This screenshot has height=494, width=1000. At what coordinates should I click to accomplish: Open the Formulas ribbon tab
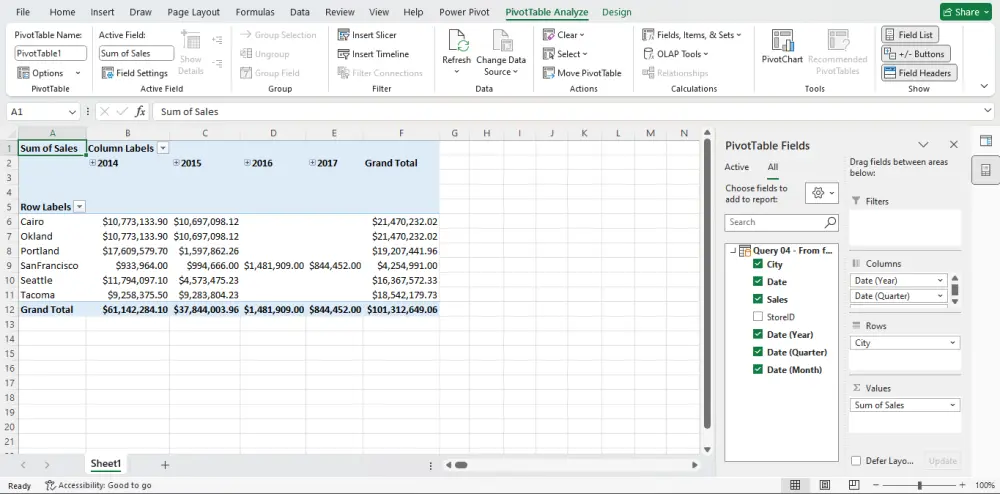click(255, 12)
